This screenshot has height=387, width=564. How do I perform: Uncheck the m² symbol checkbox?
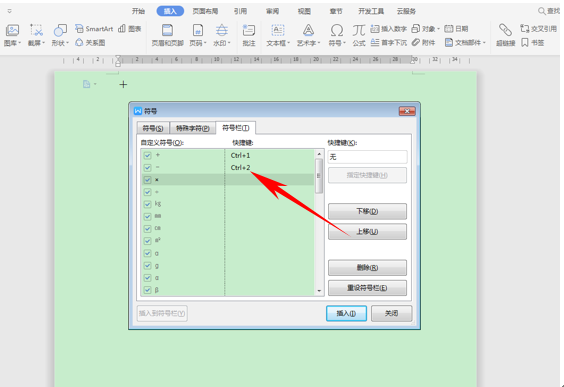click(x=147, y=241)
